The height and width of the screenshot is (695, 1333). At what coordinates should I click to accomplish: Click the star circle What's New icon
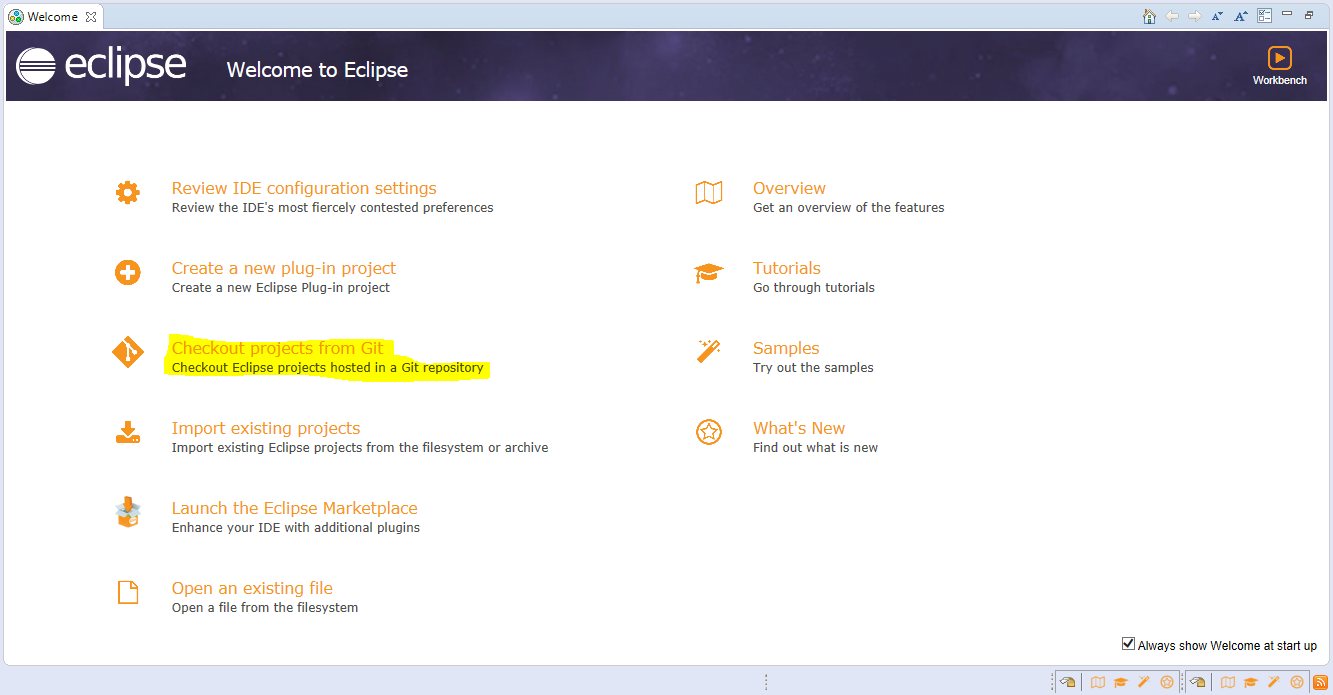[x=709, y=432]
